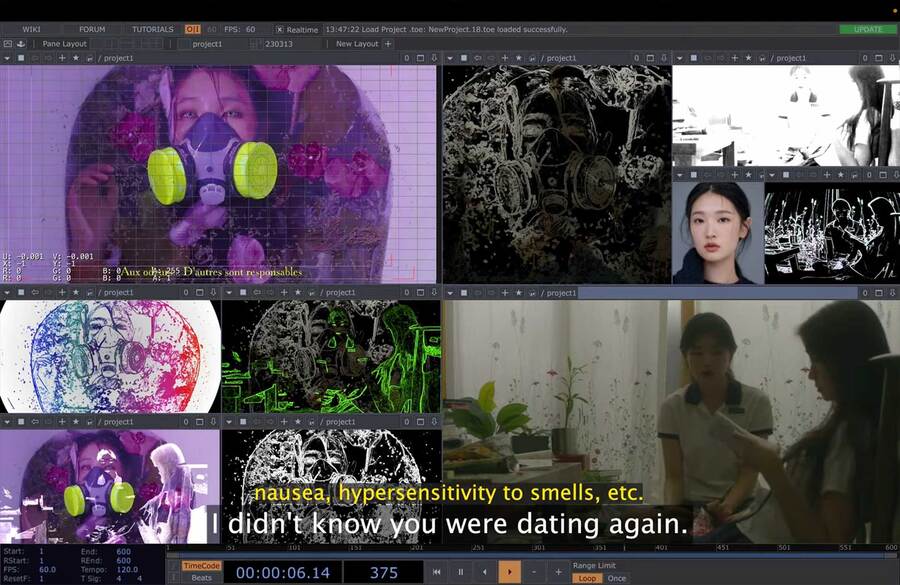Open the TUTORIALS link

153,30
